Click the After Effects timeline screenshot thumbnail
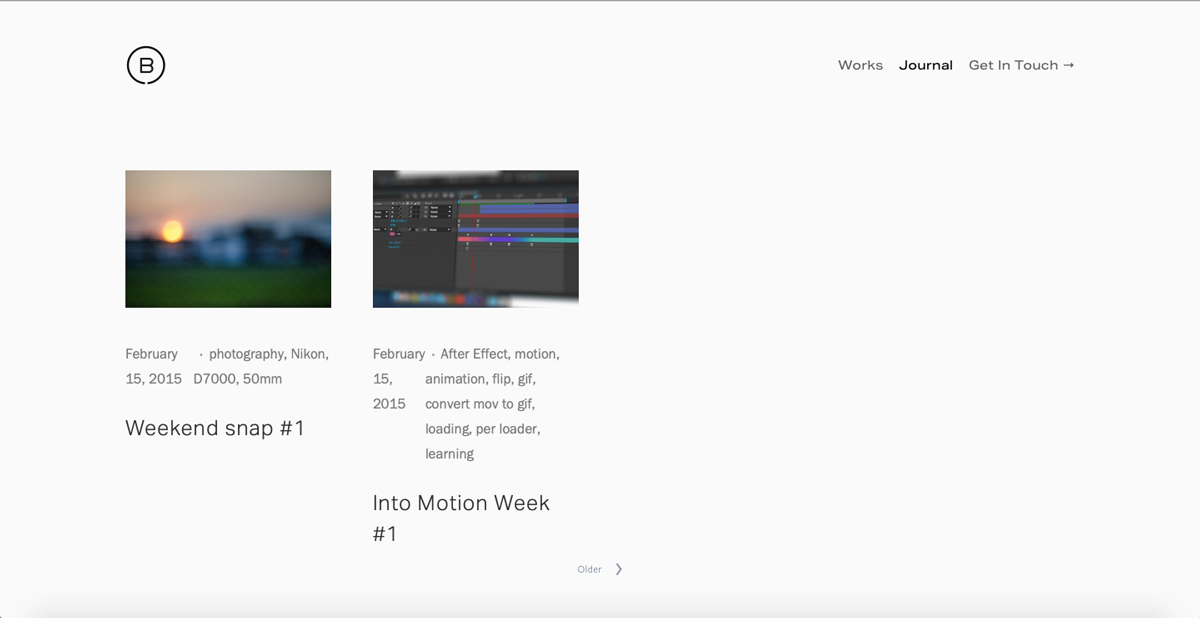Viewport: 1200px width, 618px height. point(474,238)
